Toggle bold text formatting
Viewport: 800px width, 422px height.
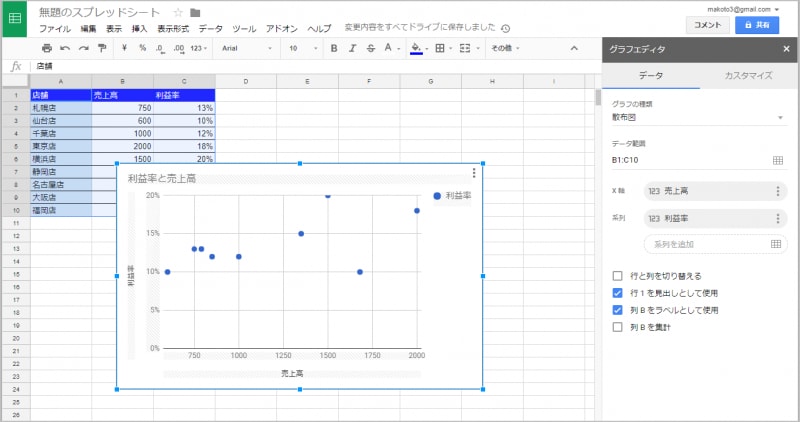pos(335,48)
